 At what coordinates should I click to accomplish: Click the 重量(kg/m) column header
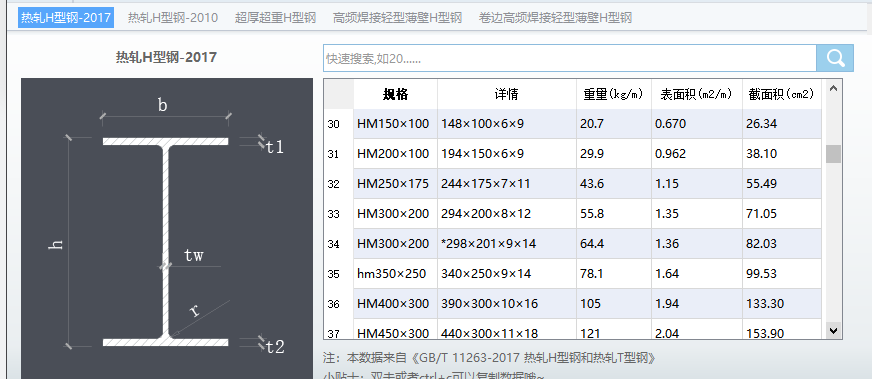(x=613, y=94)
